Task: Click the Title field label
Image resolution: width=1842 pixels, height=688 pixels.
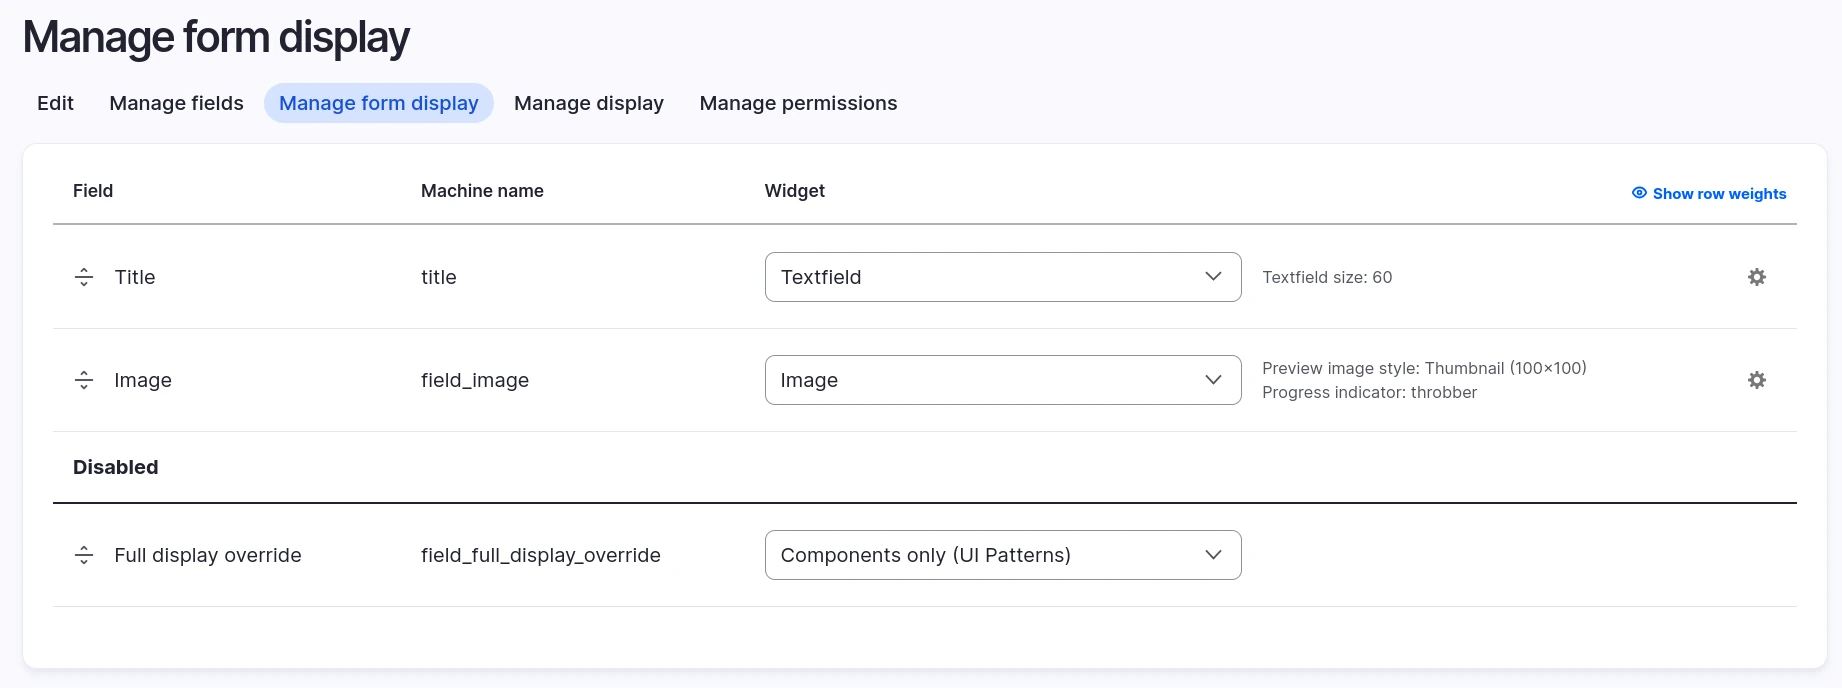Action: click(x=135, y=277)
